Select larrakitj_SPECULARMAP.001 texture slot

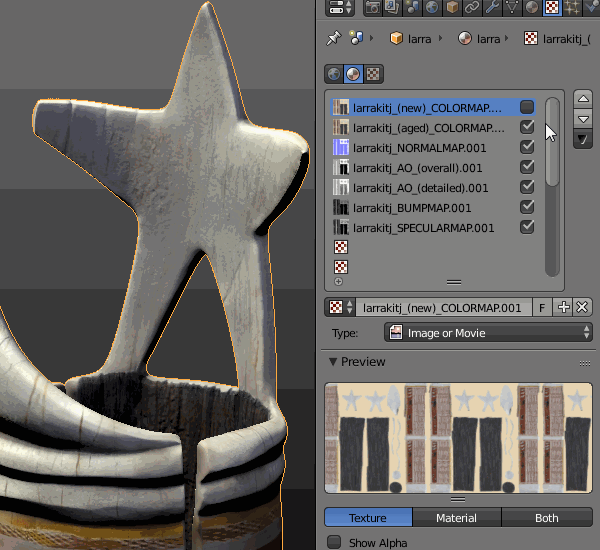click(432, 228)
